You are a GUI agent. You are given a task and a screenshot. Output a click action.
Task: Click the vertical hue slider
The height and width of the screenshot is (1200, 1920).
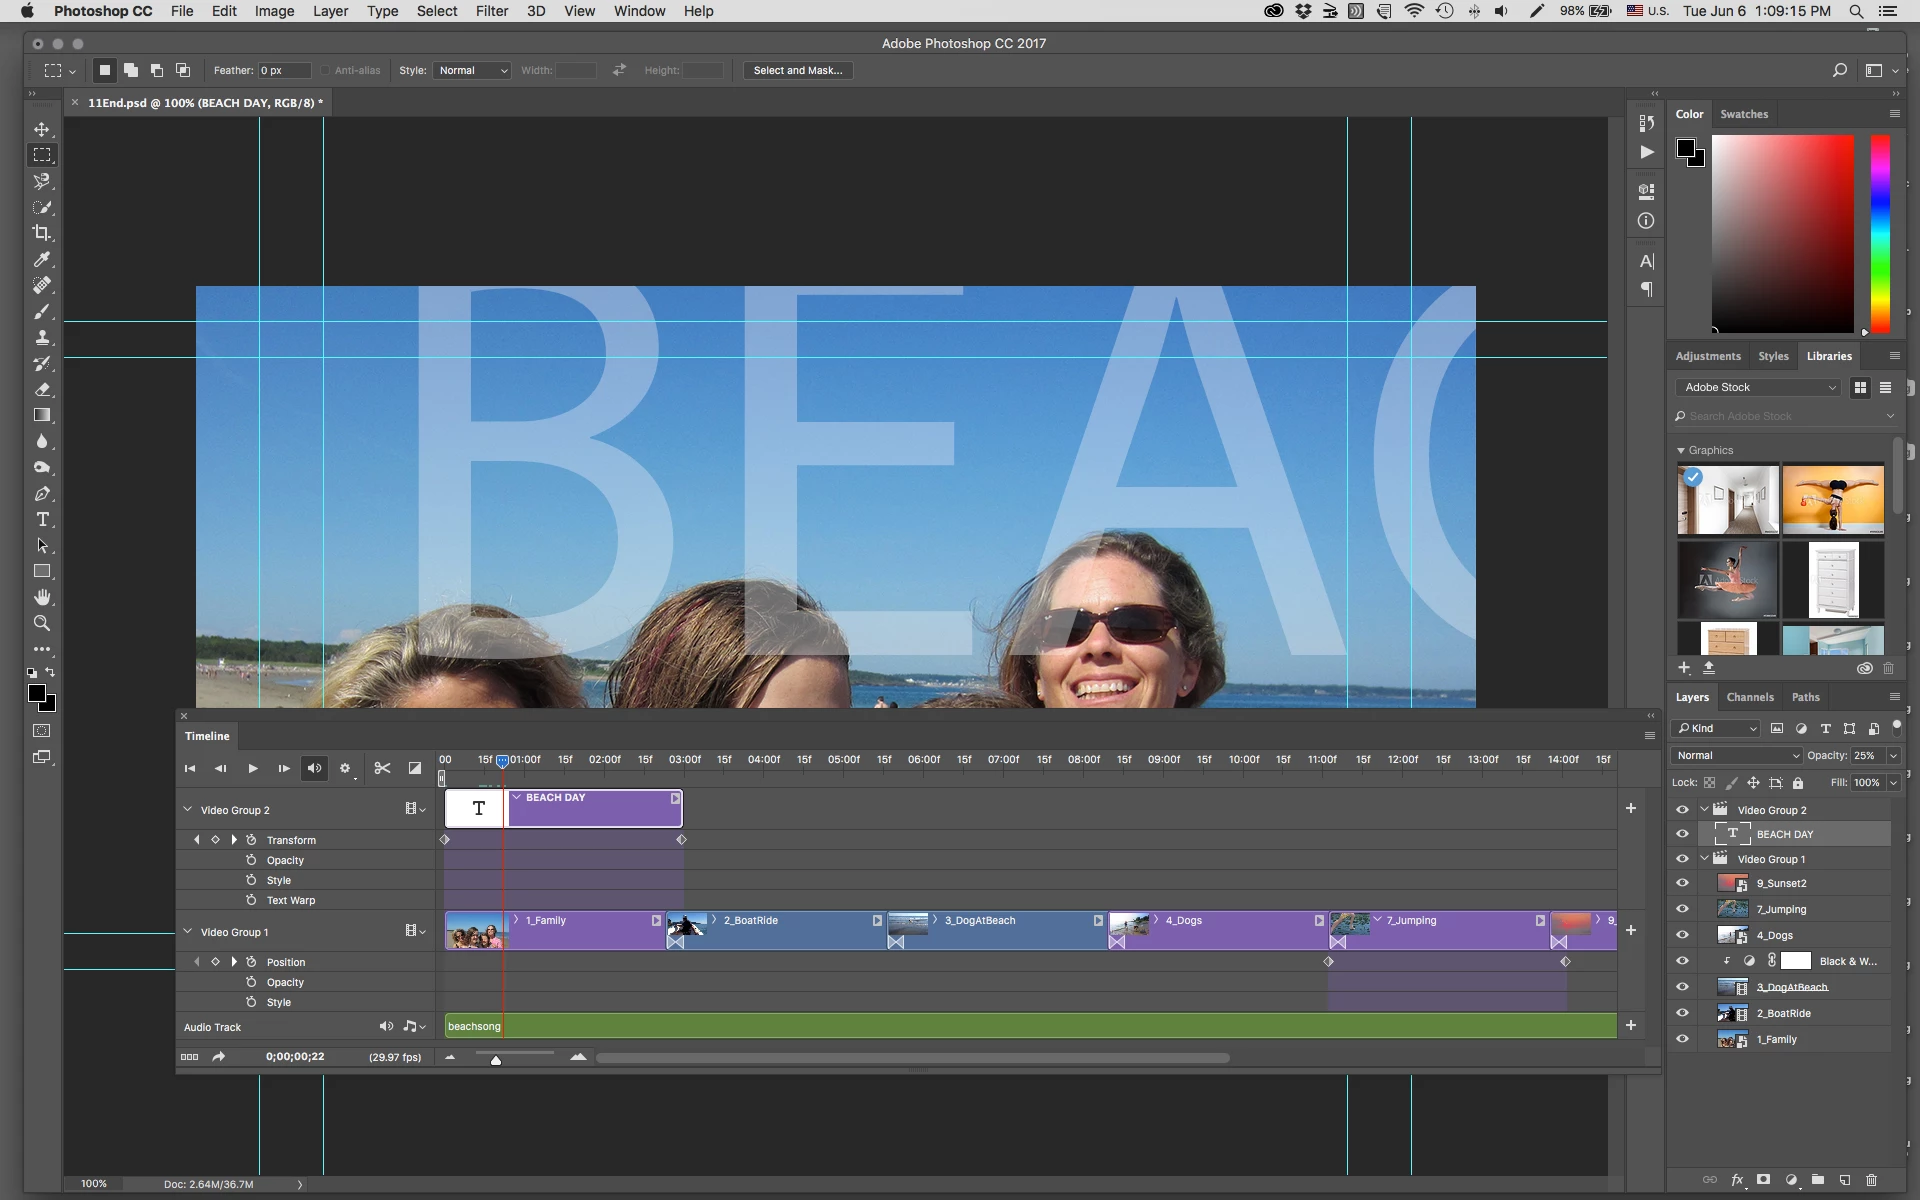1880,234
